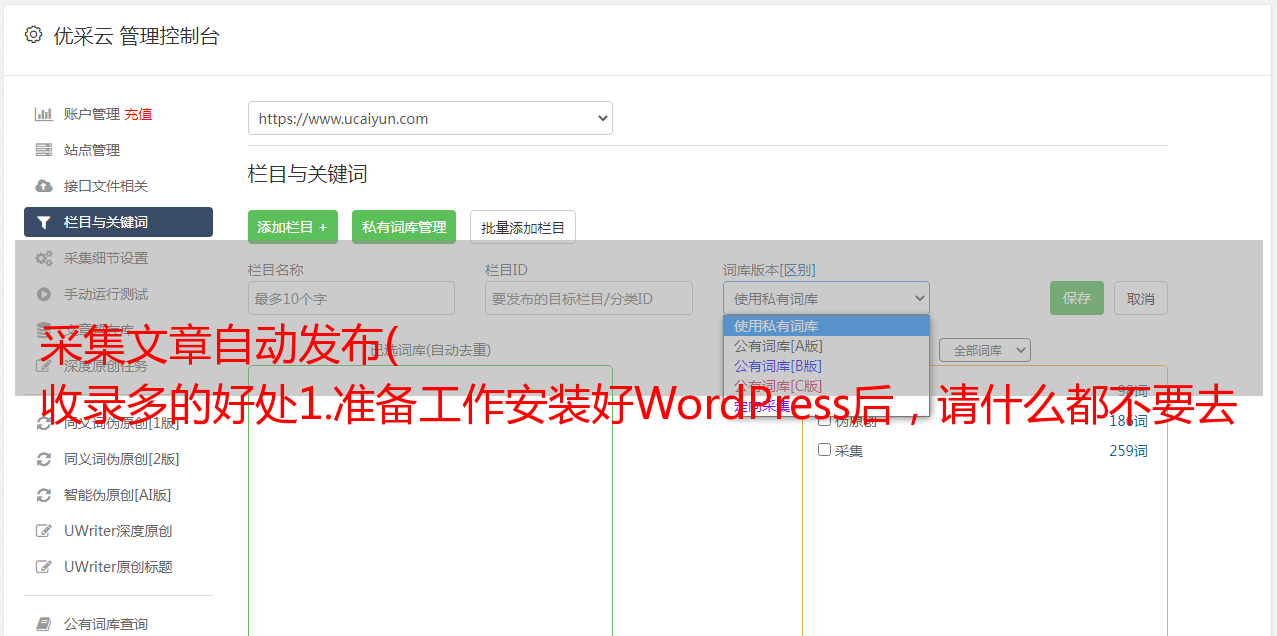Click the book icon beside 公有词库查询

click(x=43, y=624)
